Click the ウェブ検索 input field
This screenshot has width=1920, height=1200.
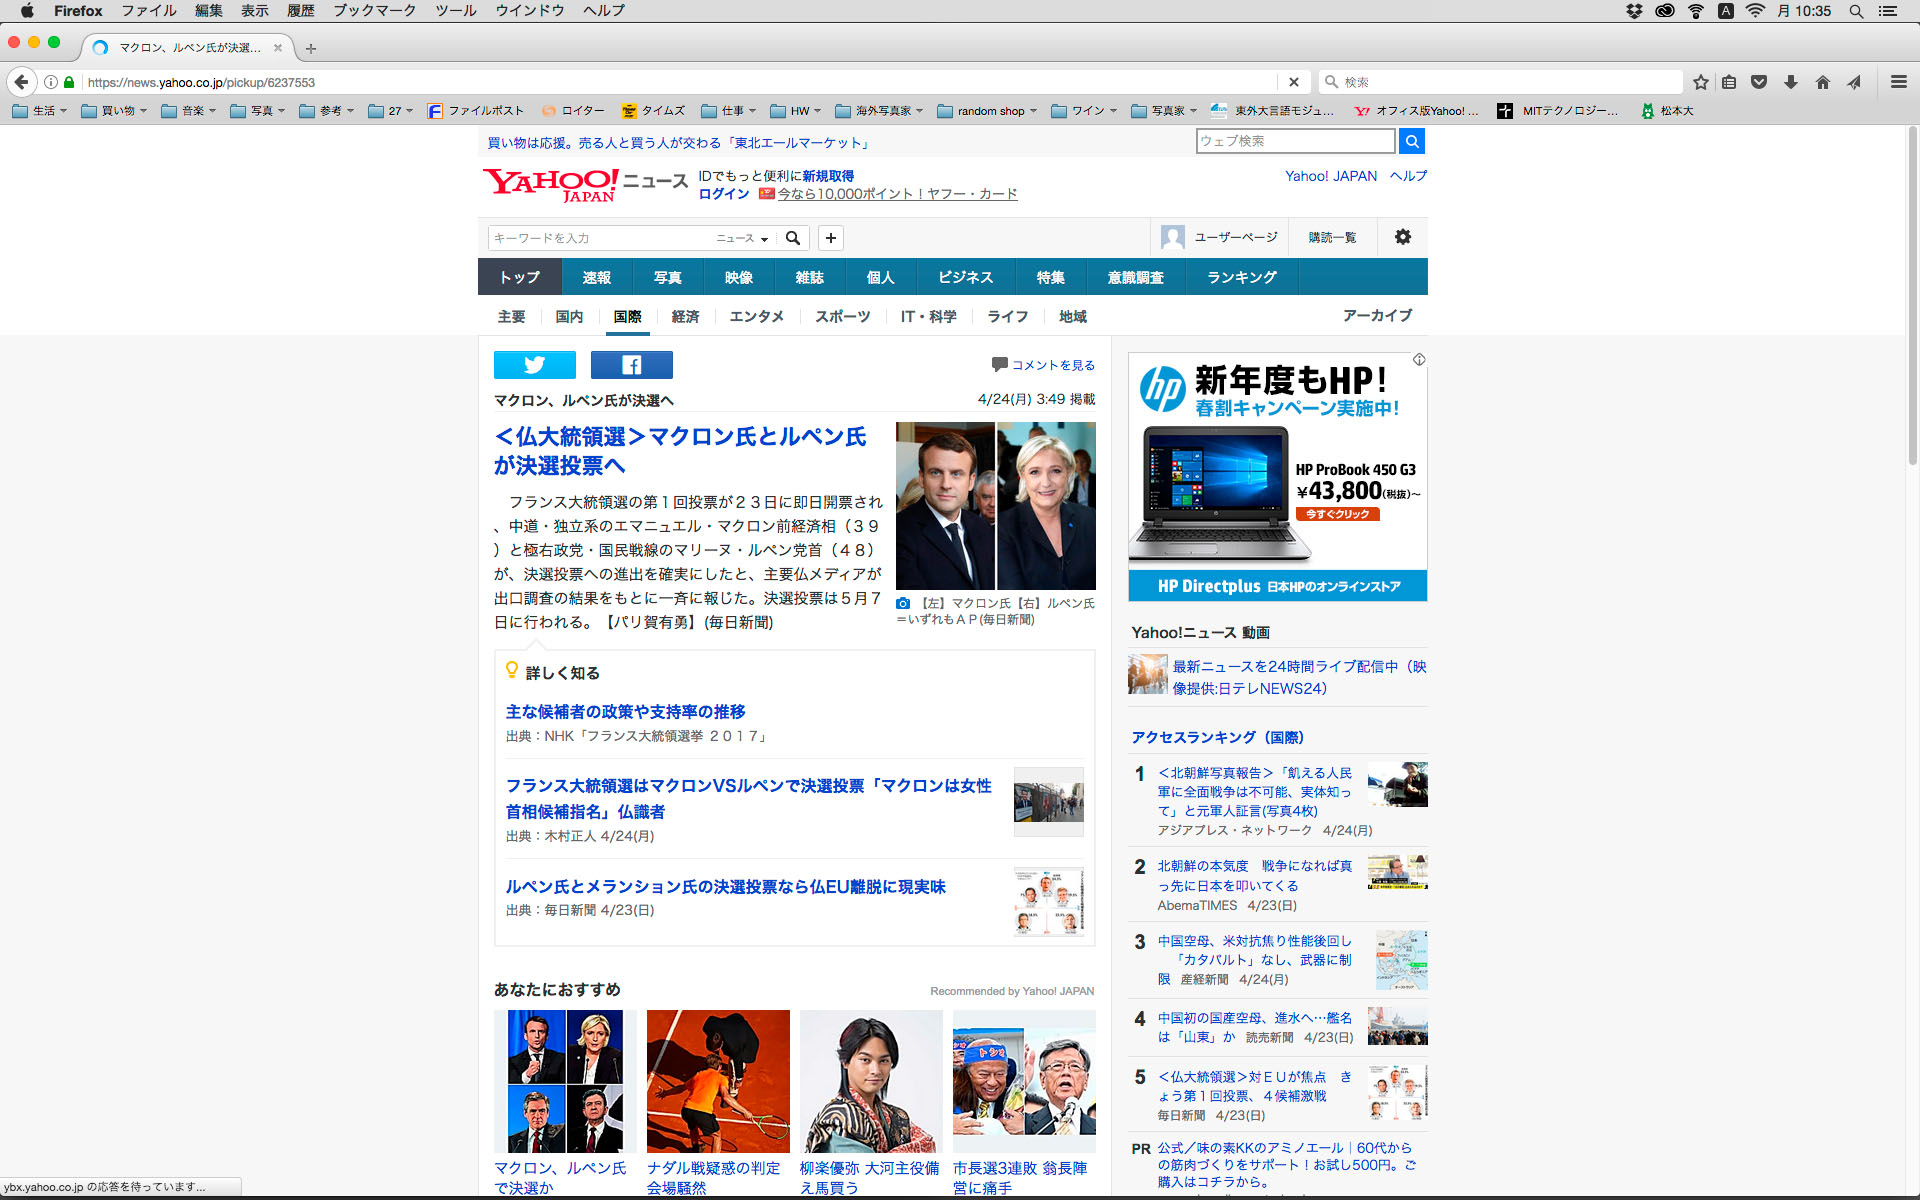click(1294, 141)
